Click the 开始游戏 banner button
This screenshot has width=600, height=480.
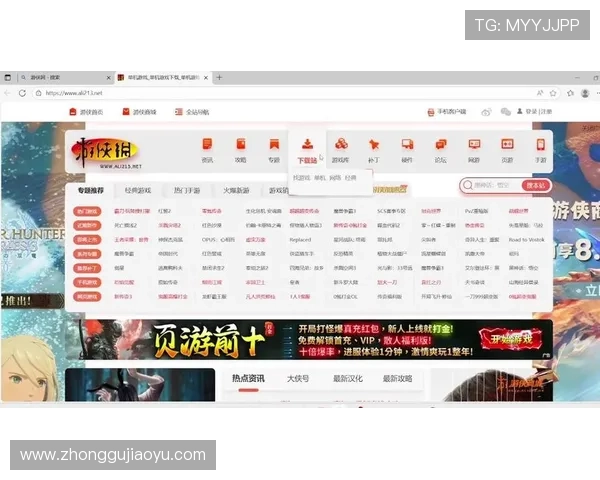(511, 339)
